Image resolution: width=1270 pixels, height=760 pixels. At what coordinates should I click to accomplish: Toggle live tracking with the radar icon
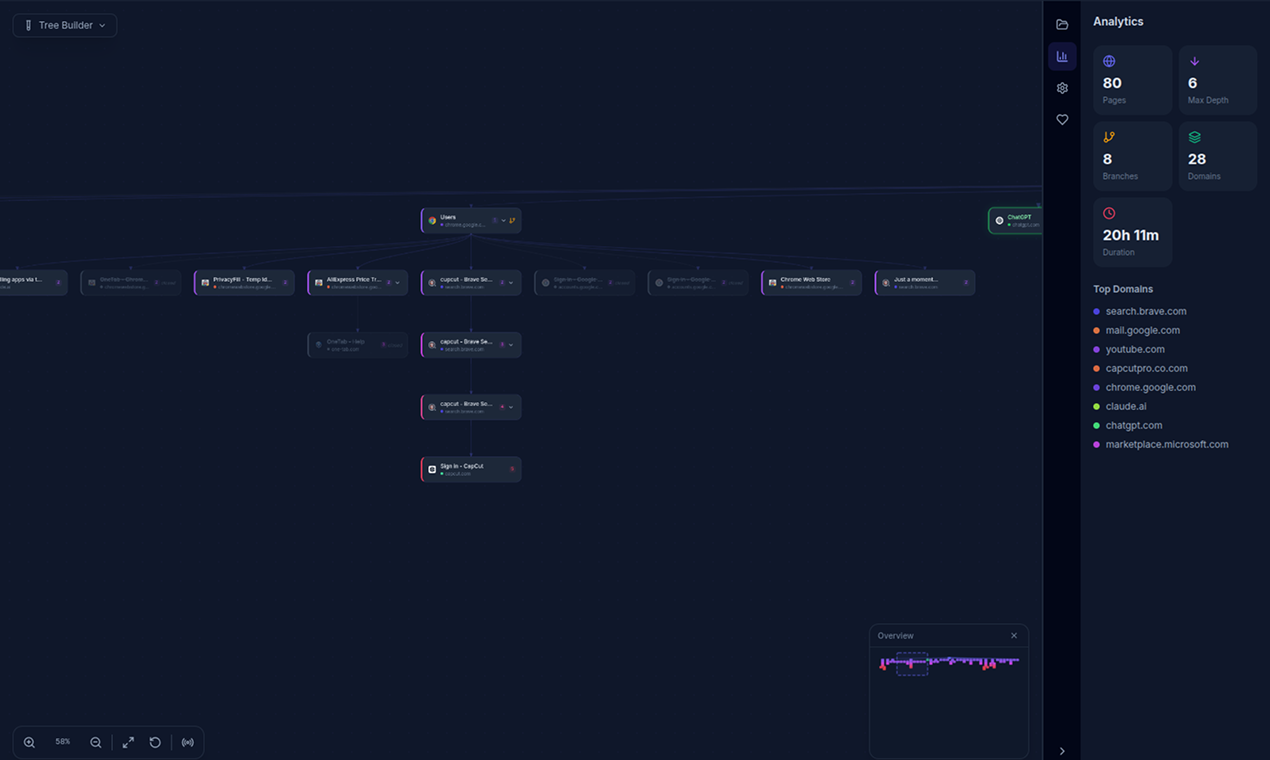click(187, 742)
